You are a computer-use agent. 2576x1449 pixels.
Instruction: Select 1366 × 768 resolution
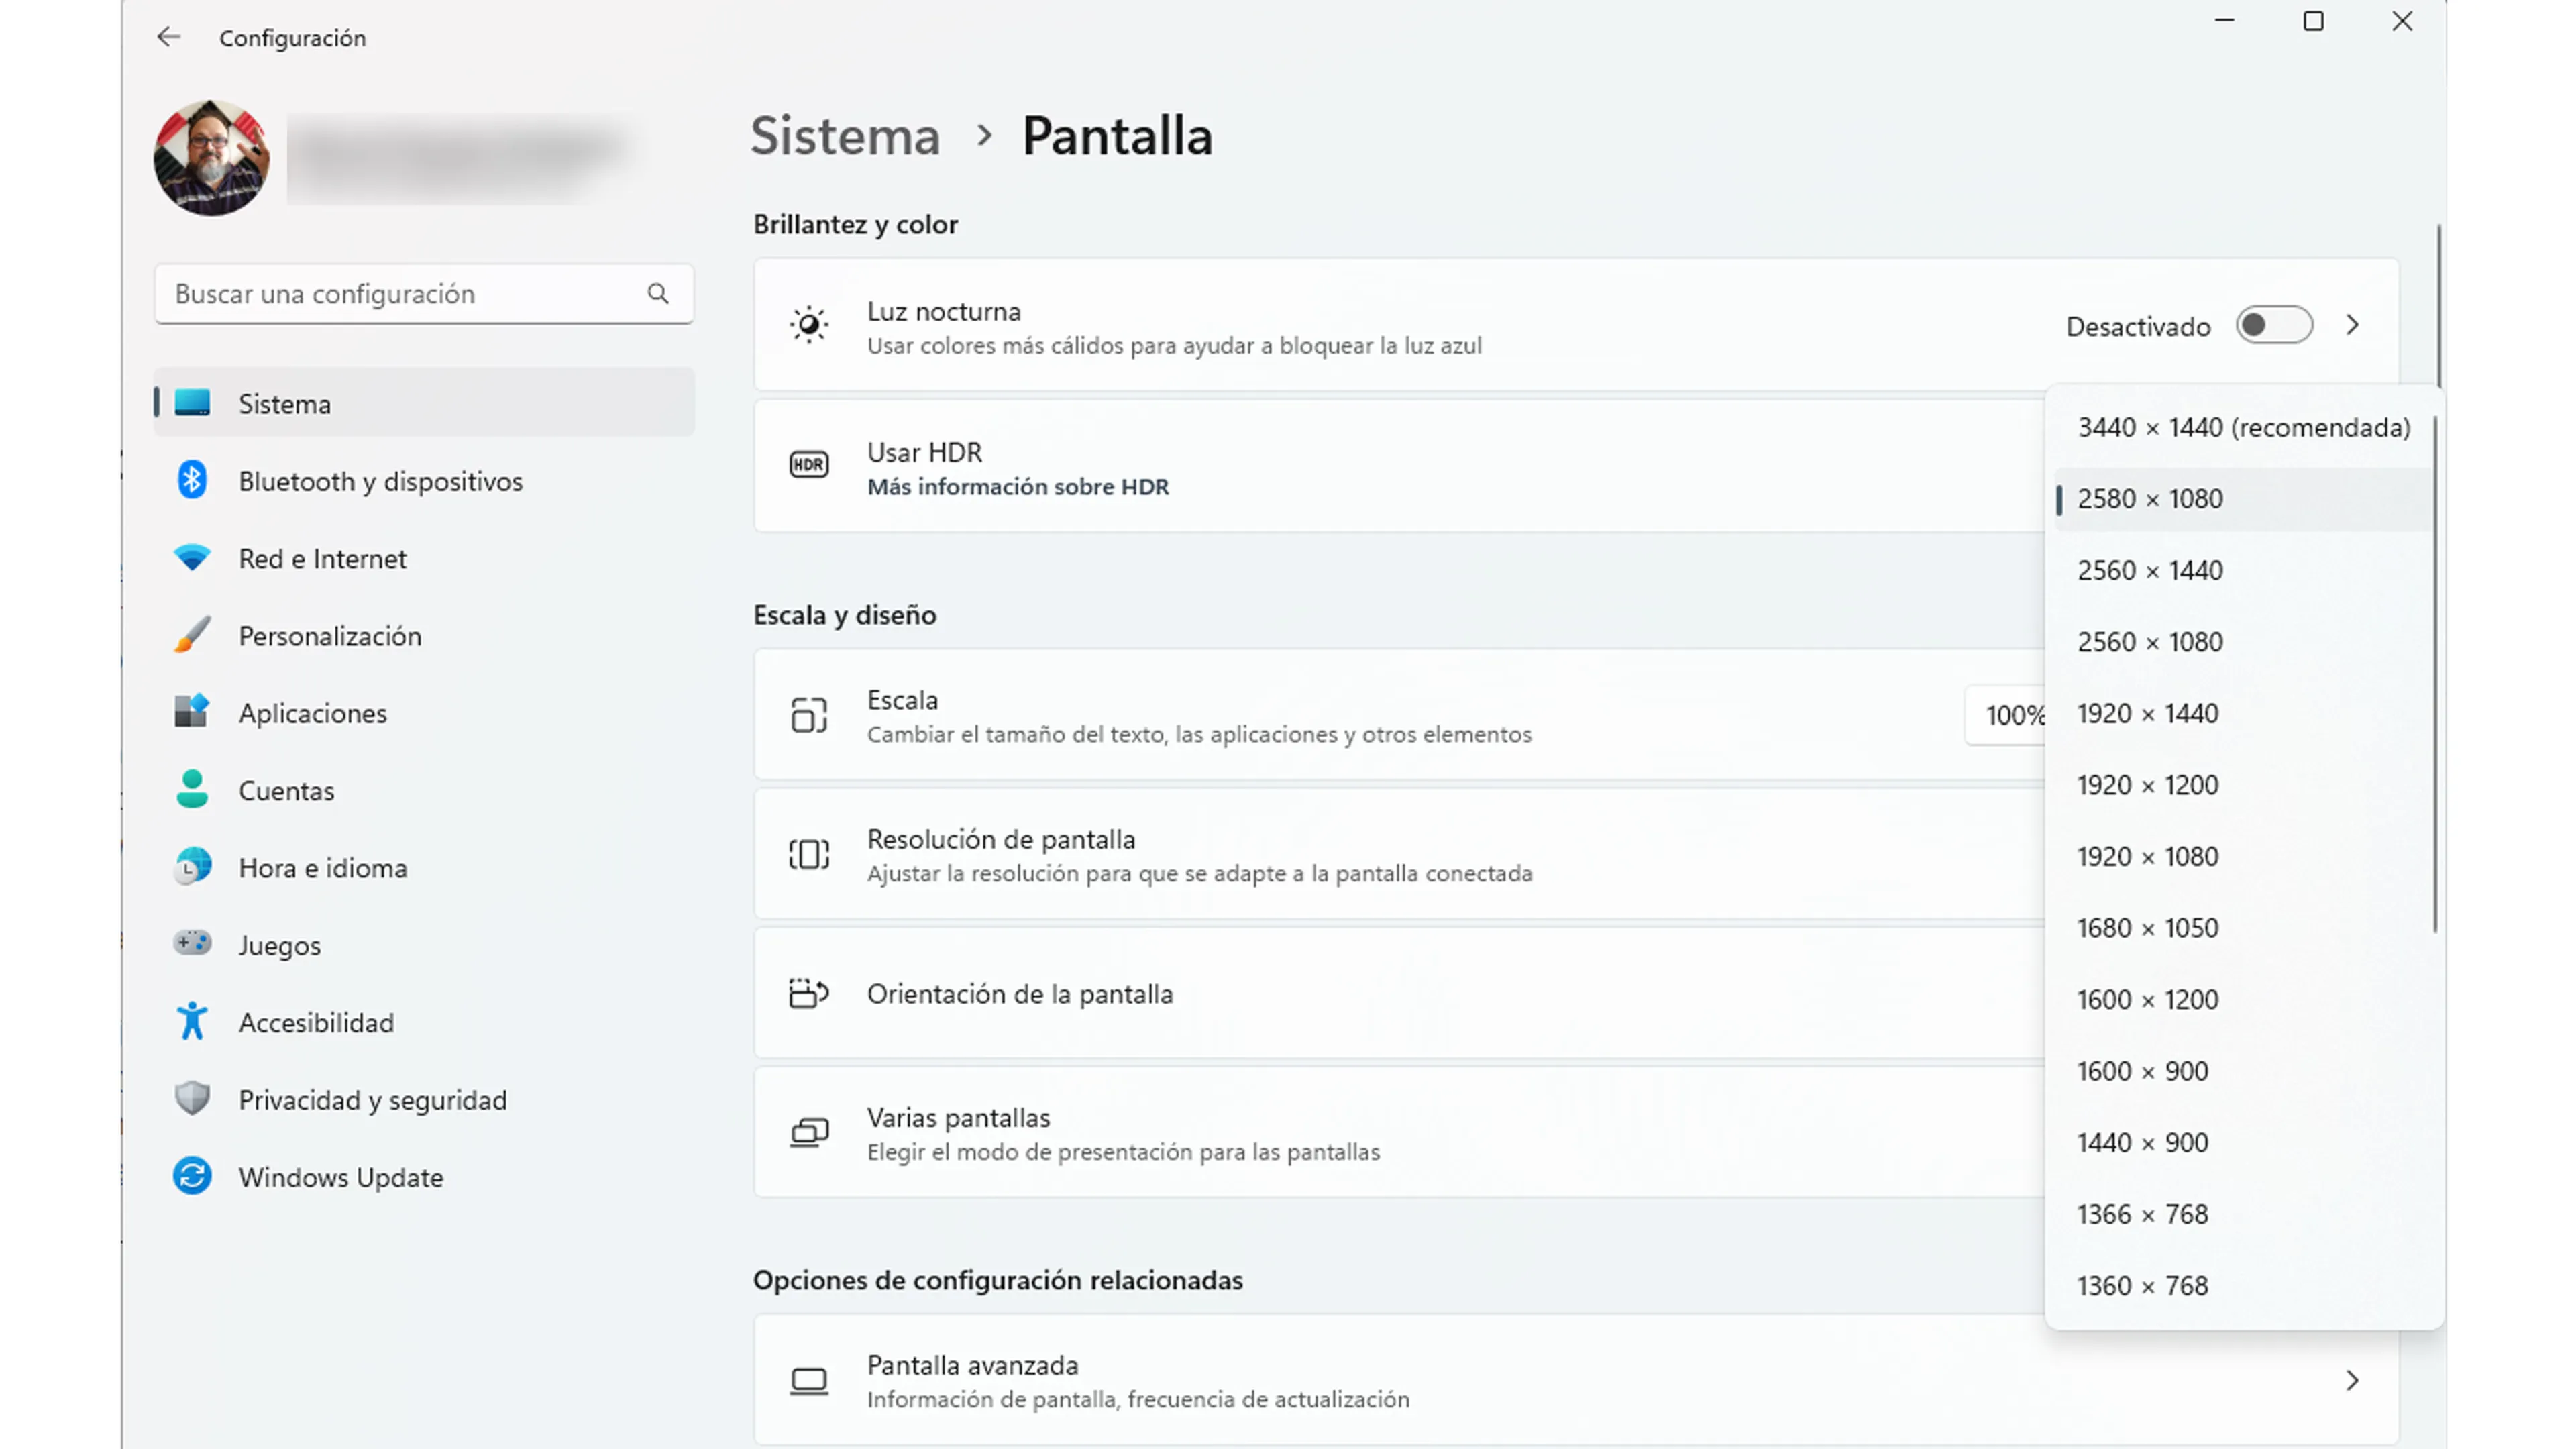[x=2244, y=1215]
